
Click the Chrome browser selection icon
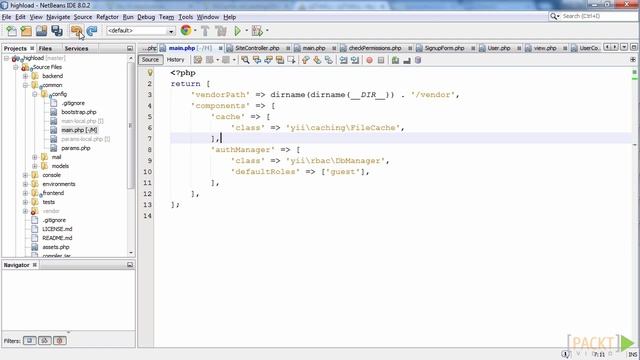point(186,30)
